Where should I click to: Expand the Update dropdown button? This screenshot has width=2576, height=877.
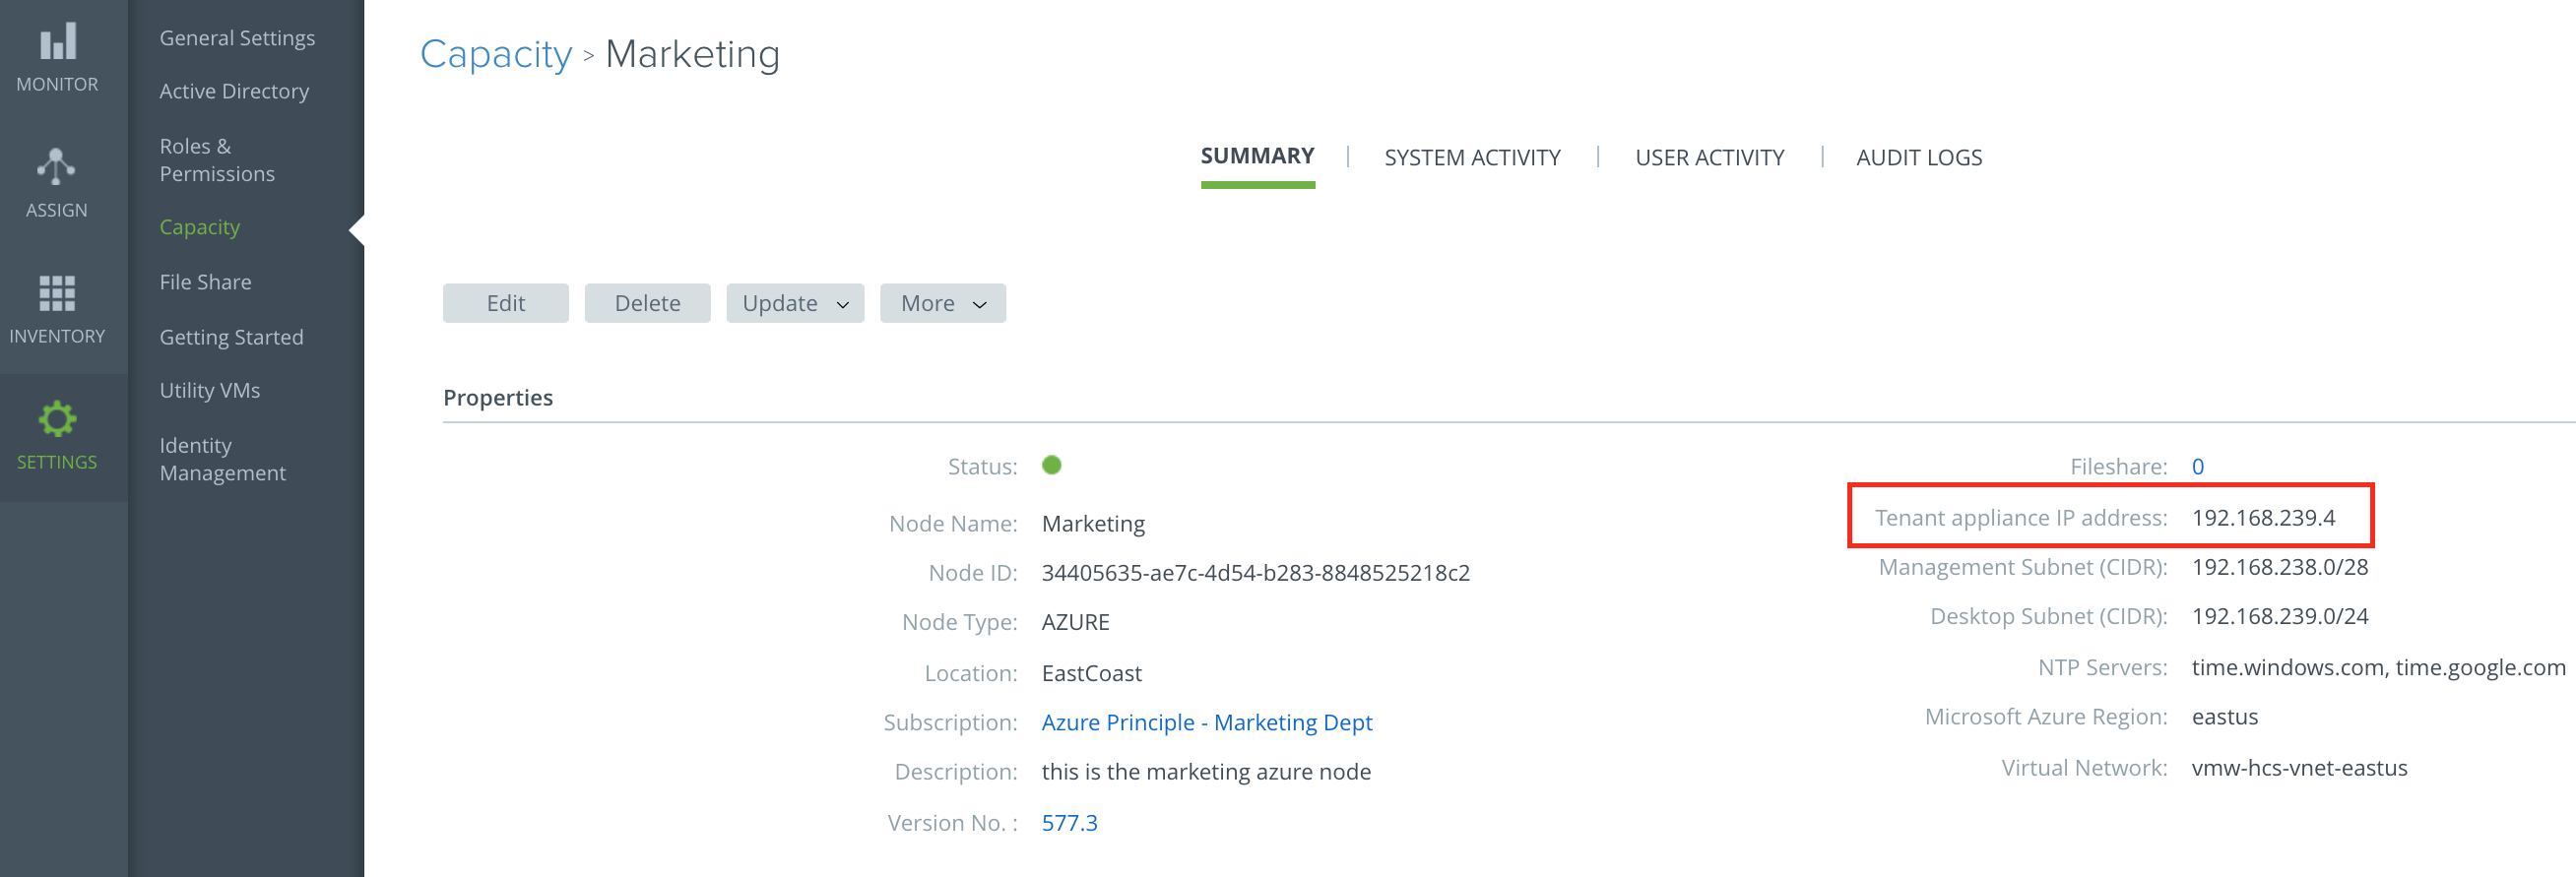(x=795, y=303)
